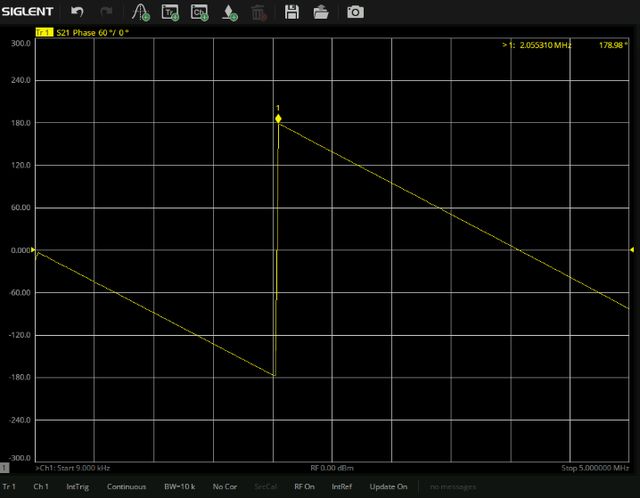Select the Tr 1 trace label

tap(44, 33)
